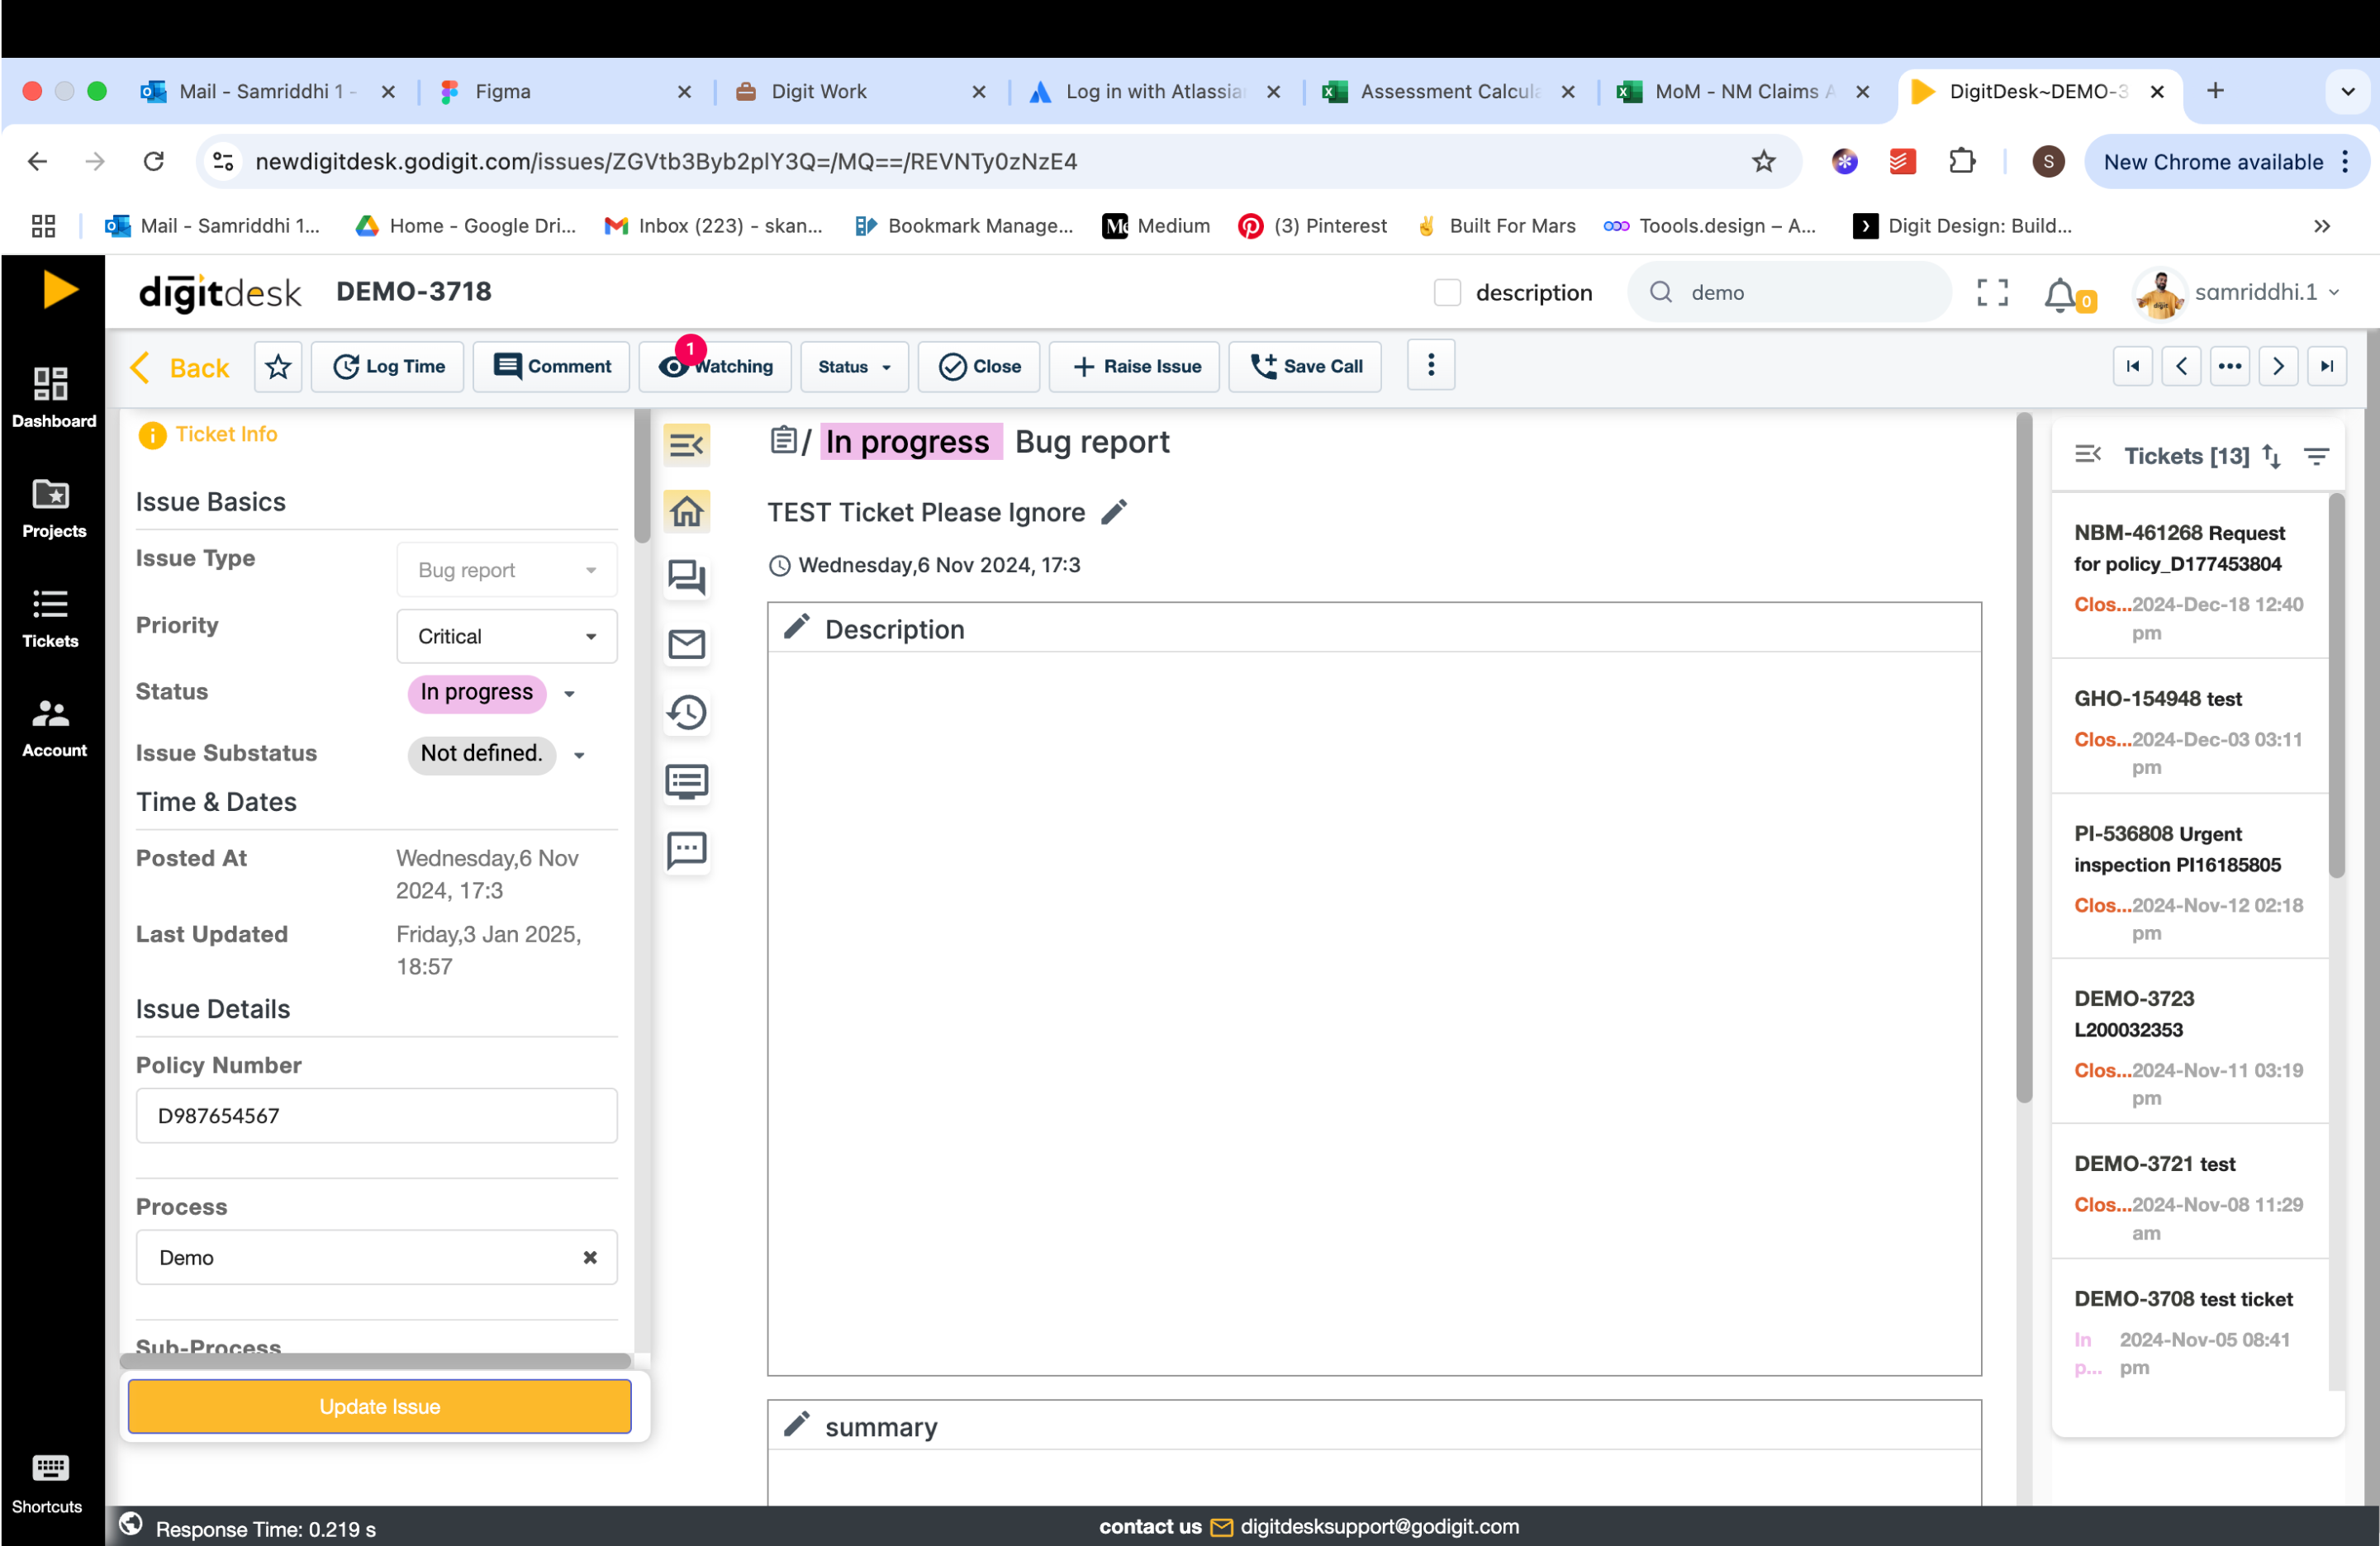Image resolution: width=2380 pixels, height=1546 pixels.
Task: Switch to Mail - Samriddhi tab
Action: (268, 91)
